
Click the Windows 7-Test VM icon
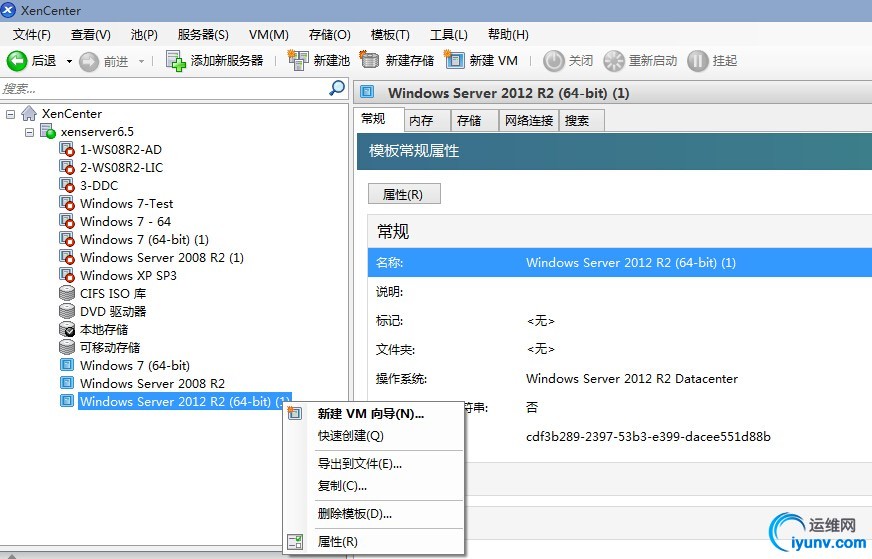67,204
